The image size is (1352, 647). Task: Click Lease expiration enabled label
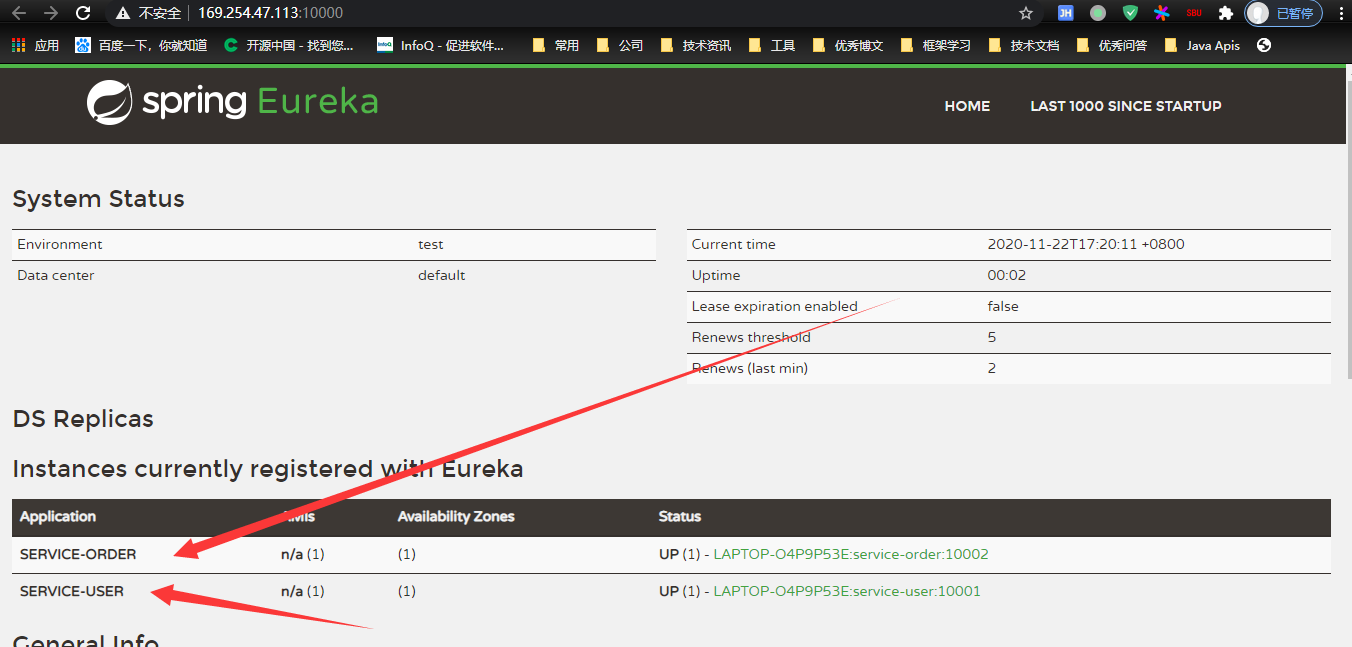tap(775, 306)
